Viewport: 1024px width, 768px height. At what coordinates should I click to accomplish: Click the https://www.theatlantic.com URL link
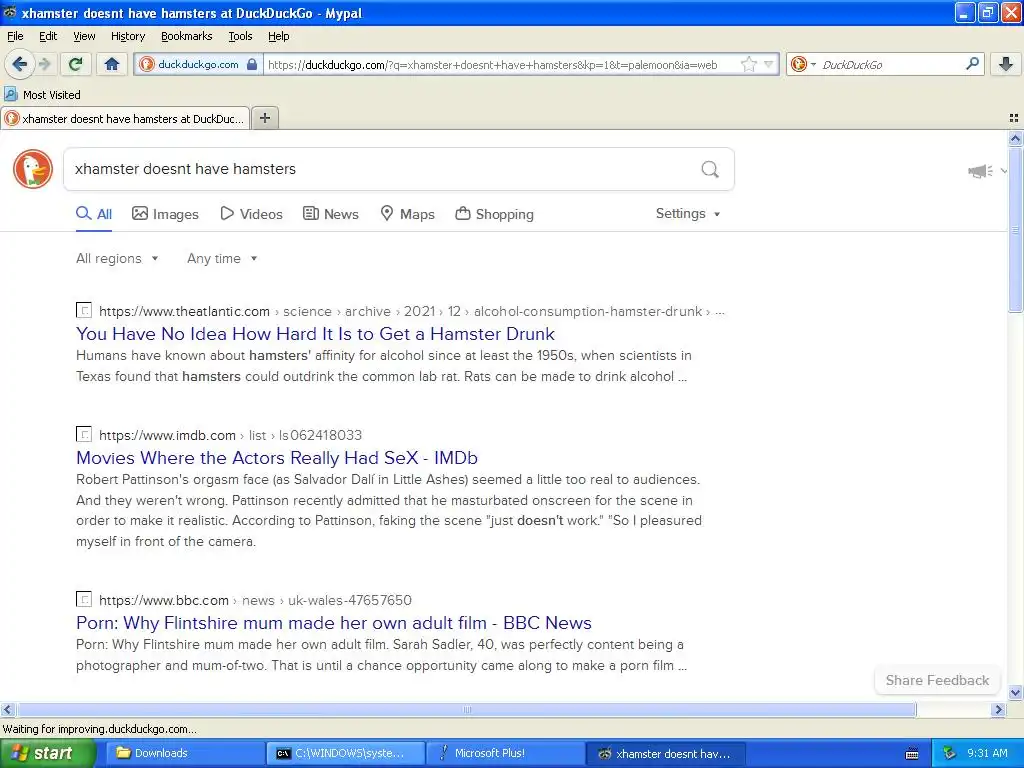click(184, 312)
